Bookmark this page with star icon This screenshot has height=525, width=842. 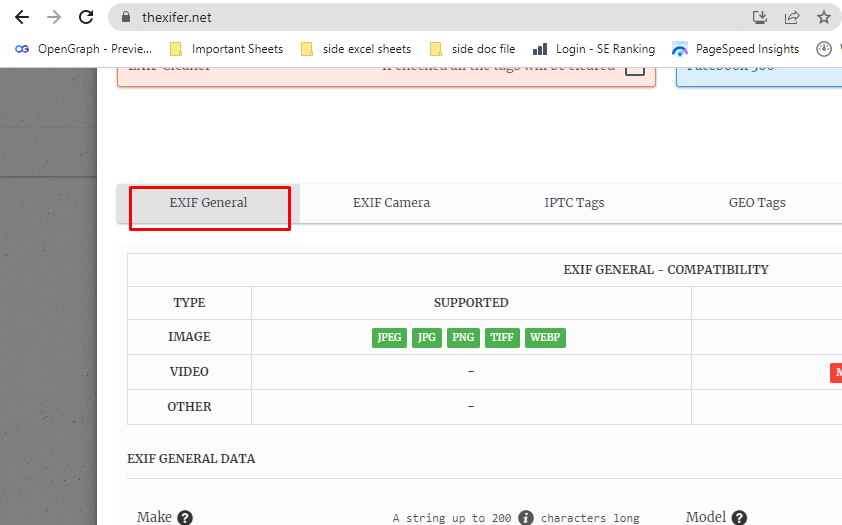coord(824,17)
